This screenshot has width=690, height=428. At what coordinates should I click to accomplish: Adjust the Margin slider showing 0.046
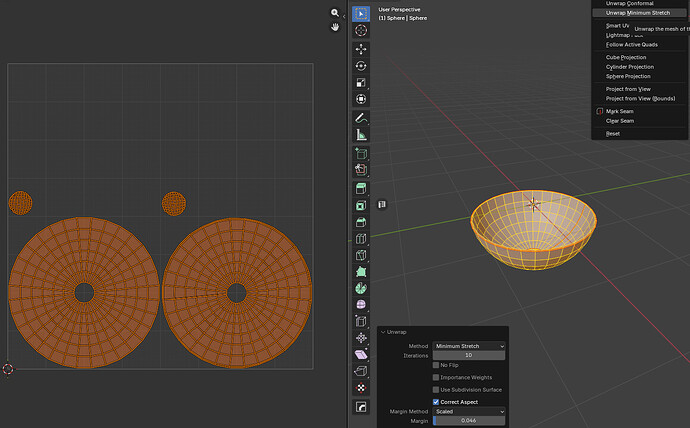pos(469,421)
